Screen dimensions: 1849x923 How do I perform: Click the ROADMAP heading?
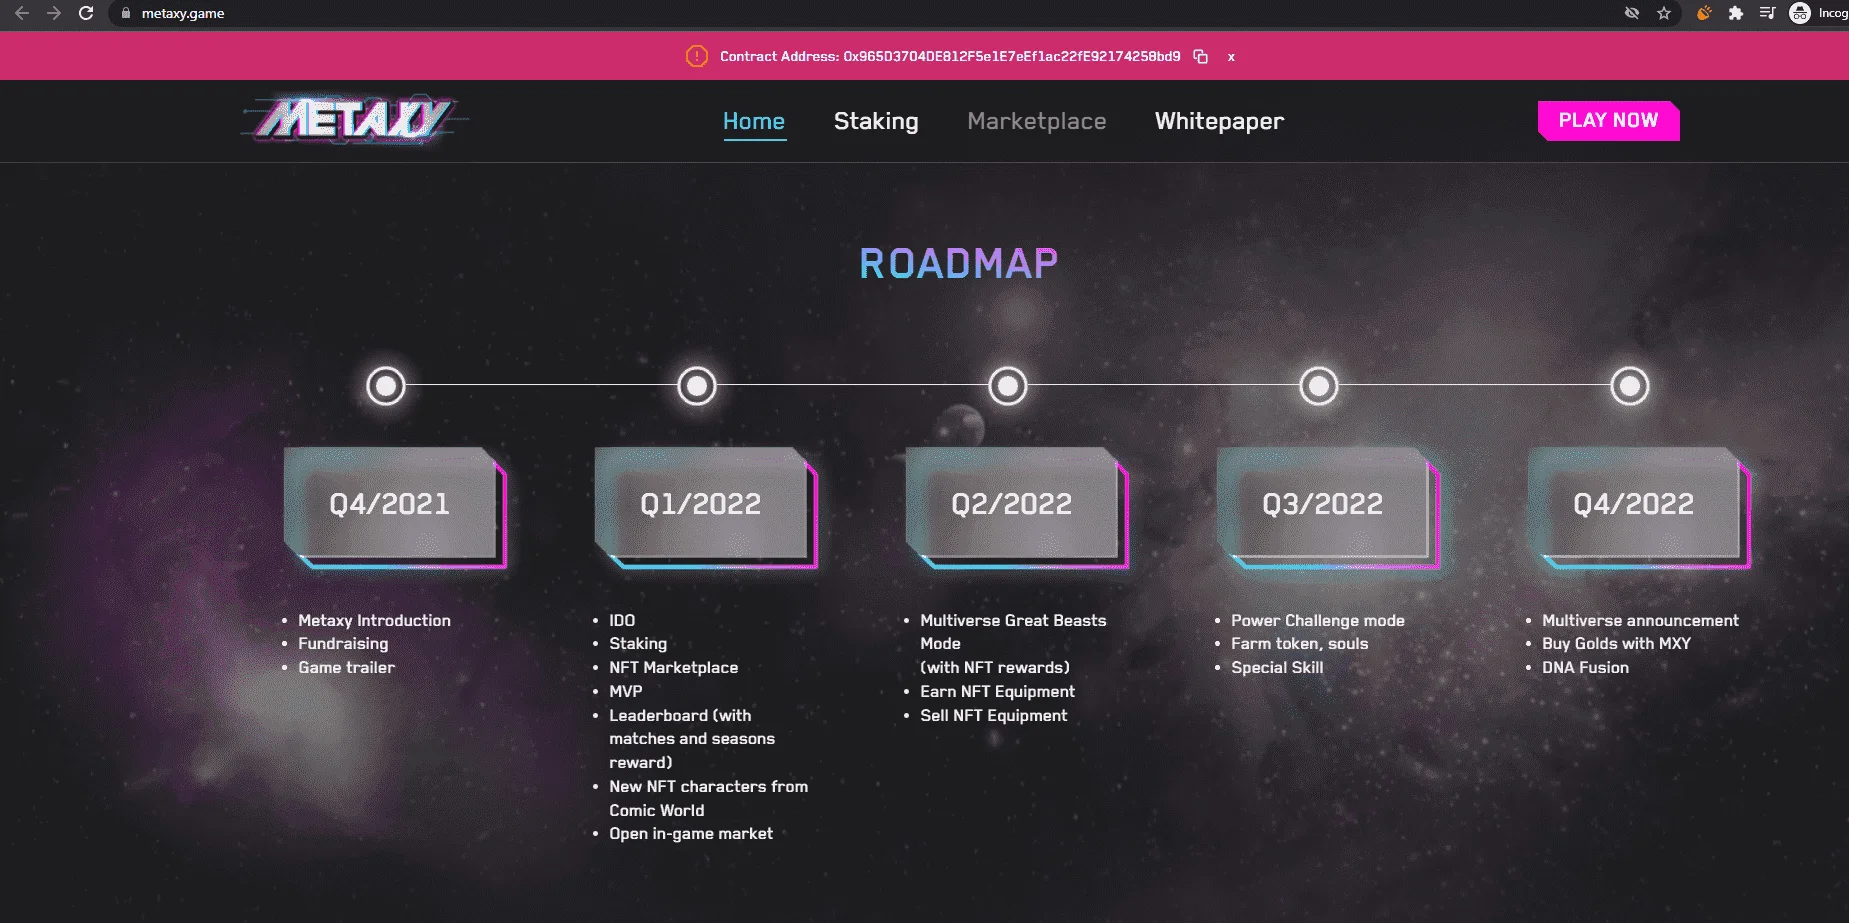(x=958, y=264)
